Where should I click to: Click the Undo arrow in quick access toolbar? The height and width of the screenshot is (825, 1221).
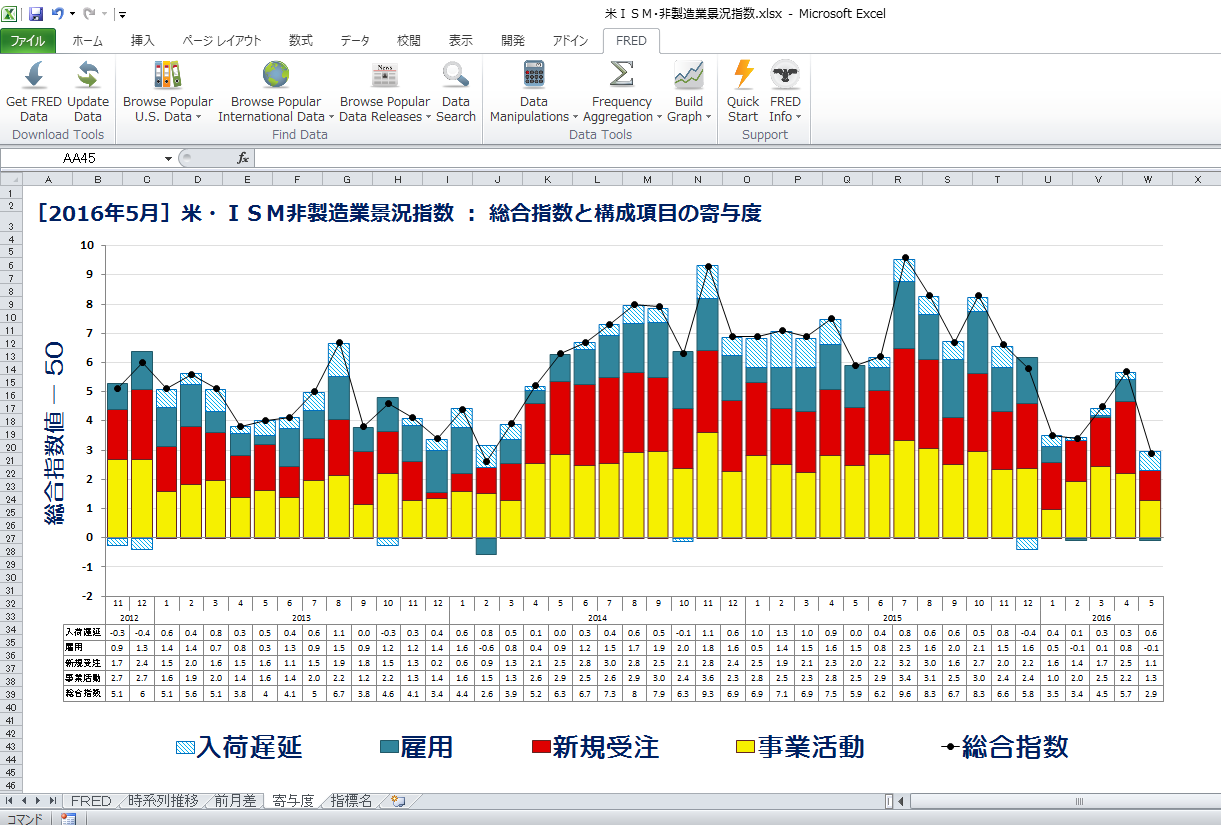click(x=58, y=14)
